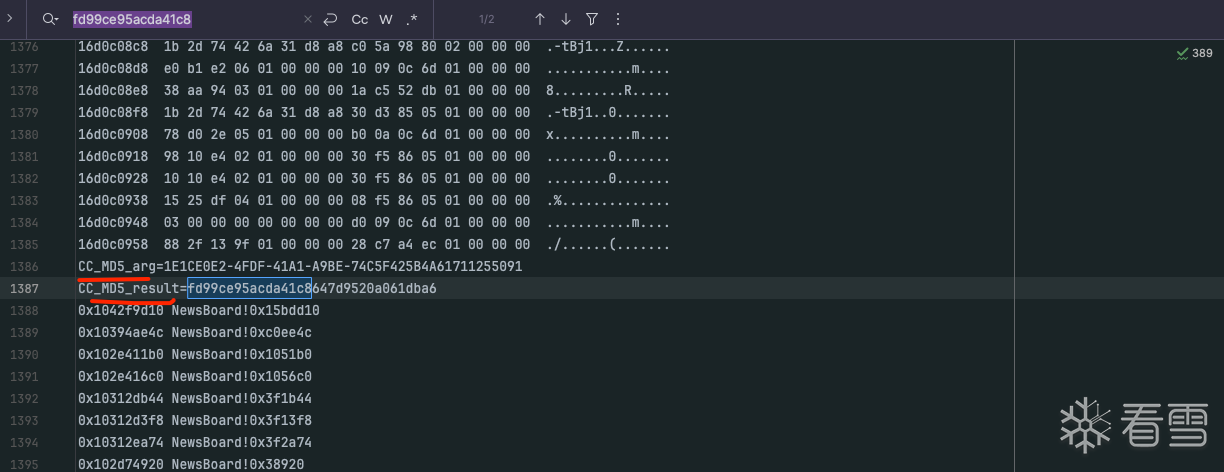Click the CC_MD5_result label on line 1387

point(128,288)
